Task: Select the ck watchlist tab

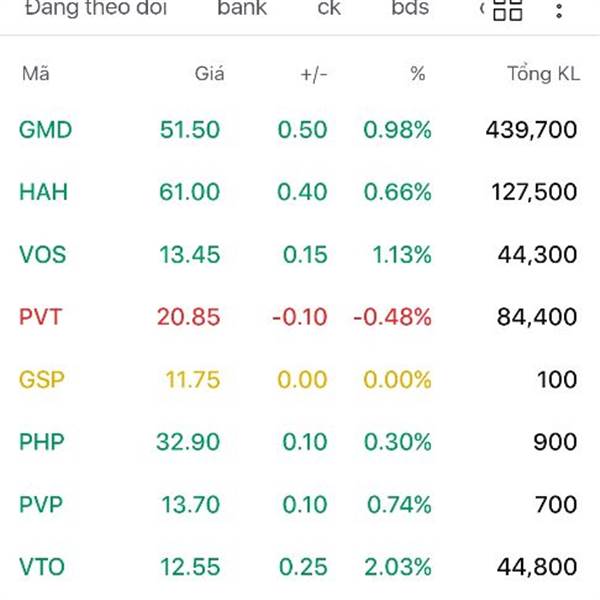Action: coord(329,8)
